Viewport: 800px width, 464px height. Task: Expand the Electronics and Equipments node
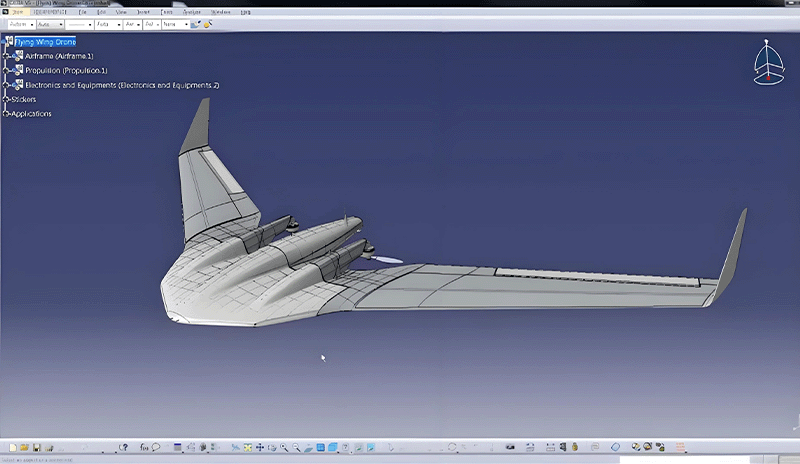coord(6,85)
